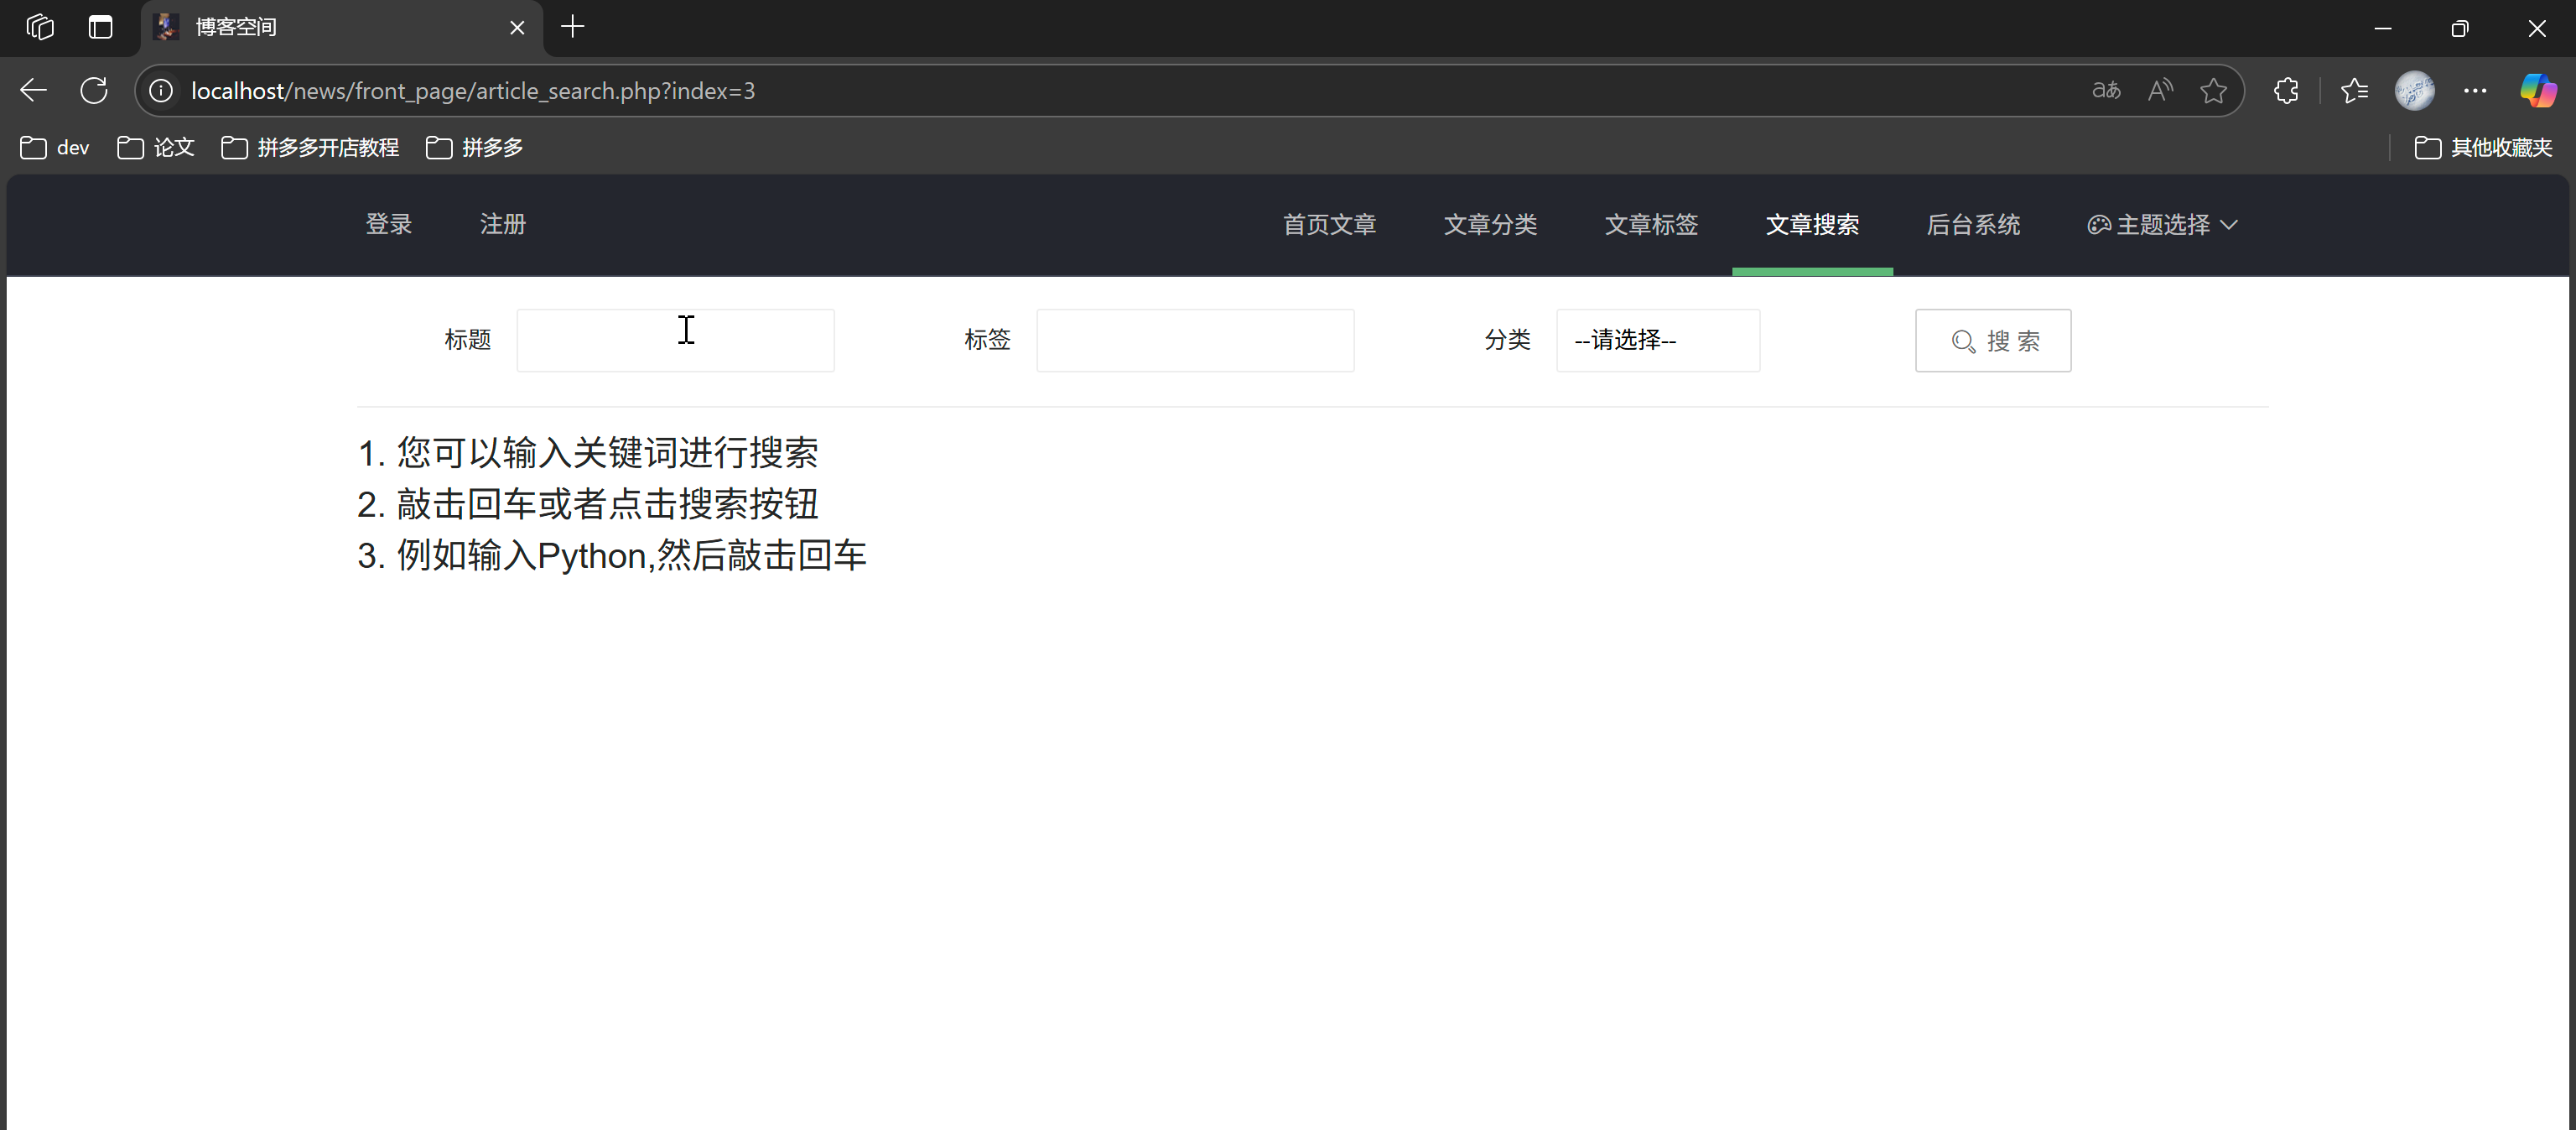Open a new browser tab
The image size is (2576, 1130).
573,27
